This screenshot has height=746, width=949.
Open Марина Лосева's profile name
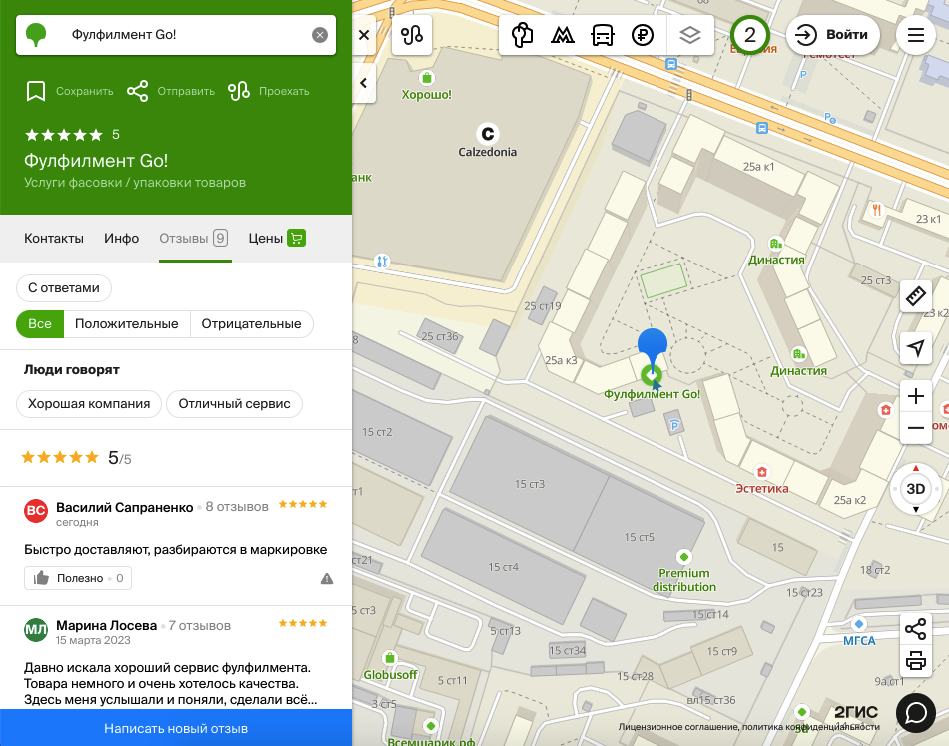(107, 626)
